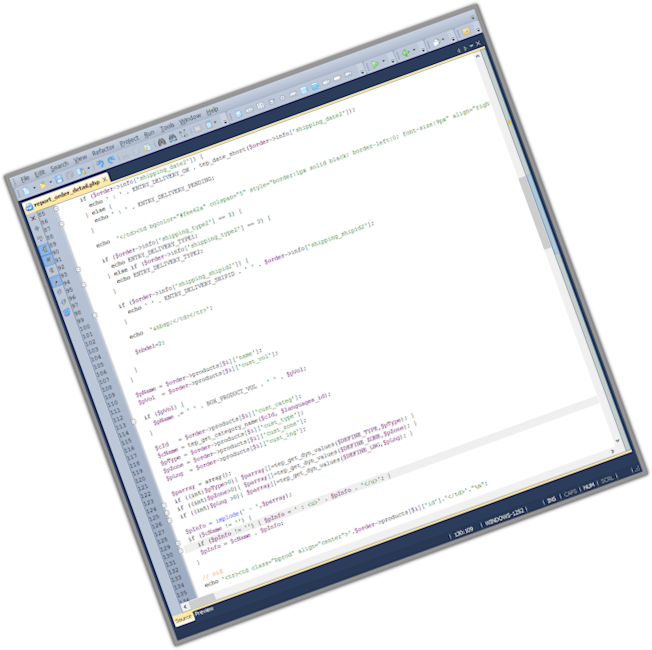Image resolution: width=652 pixels, height=650 pixels.
Task: Click the yellow image icon at the toolbar's end
Action: pyautogui.click(x=467, y=31)
